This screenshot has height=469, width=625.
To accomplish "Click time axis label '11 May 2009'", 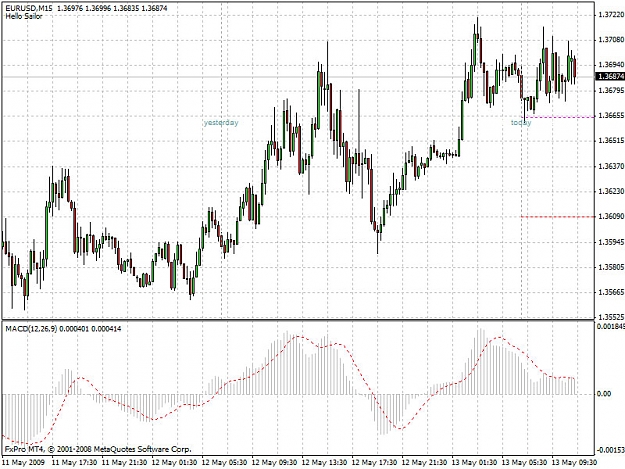I will tap(24, 463).
